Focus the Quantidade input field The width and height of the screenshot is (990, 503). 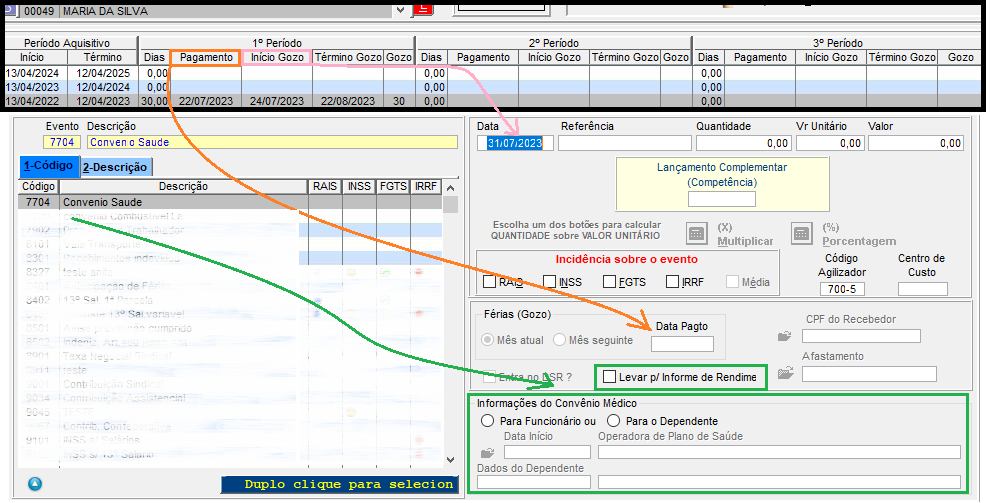click(x=744, y=143)
